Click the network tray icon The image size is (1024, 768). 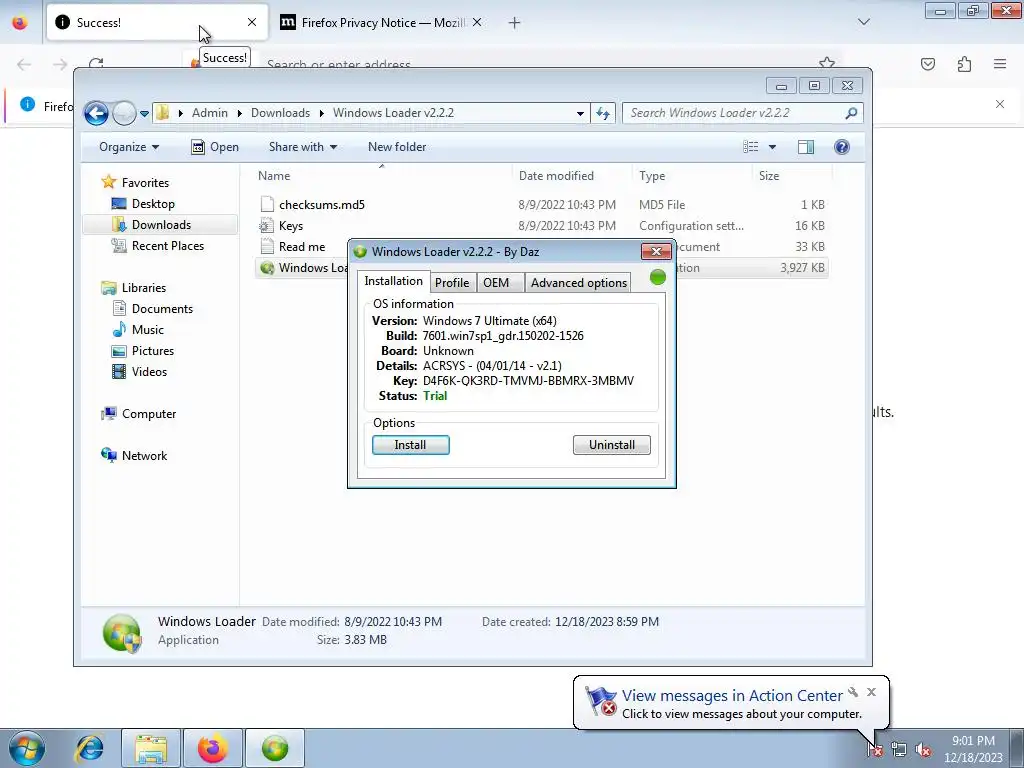click(x=899, y=750)
